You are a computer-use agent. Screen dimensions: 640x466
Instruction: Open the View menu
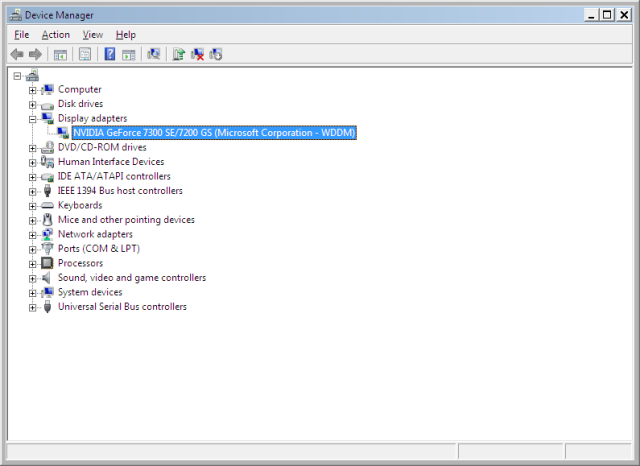[x=93, y=35]
